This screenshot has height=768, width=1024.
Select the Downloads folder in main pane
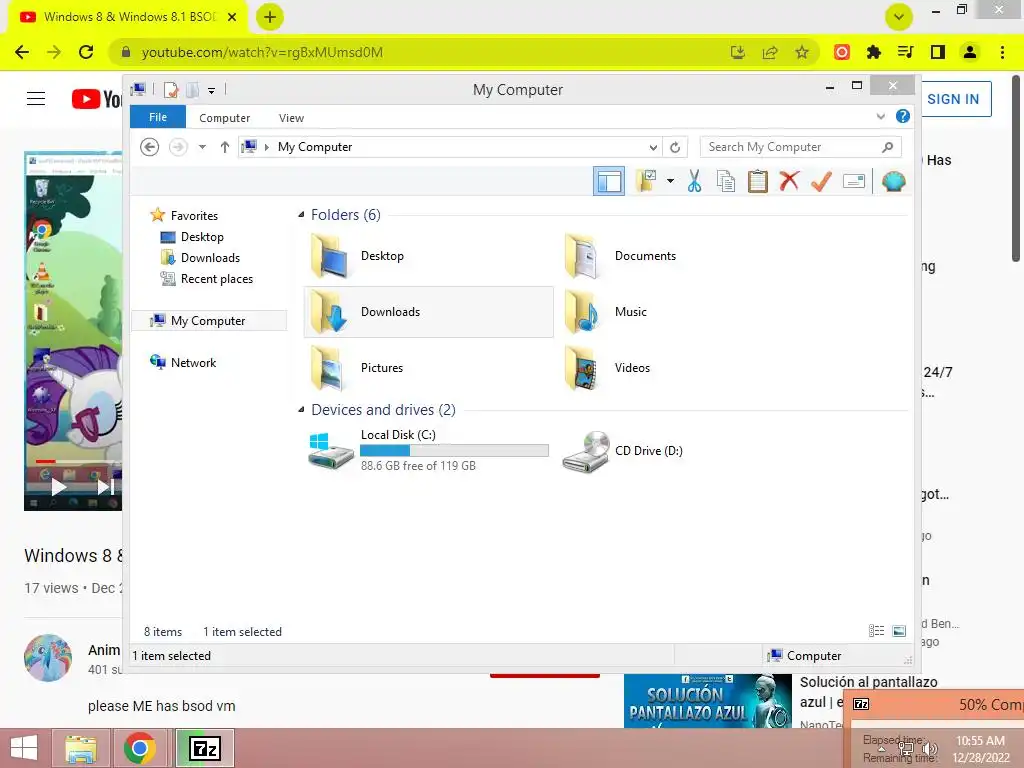[x=428, y=312]
